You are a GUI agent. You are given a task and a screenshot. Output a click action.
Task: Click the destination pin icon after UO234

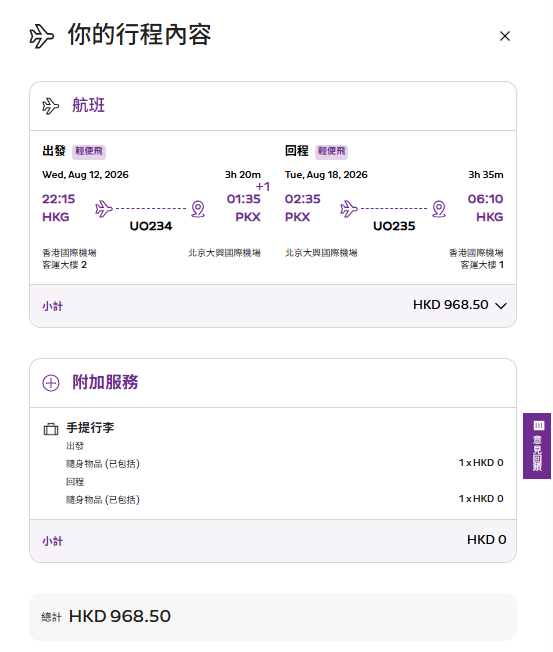tap(198, 209)
